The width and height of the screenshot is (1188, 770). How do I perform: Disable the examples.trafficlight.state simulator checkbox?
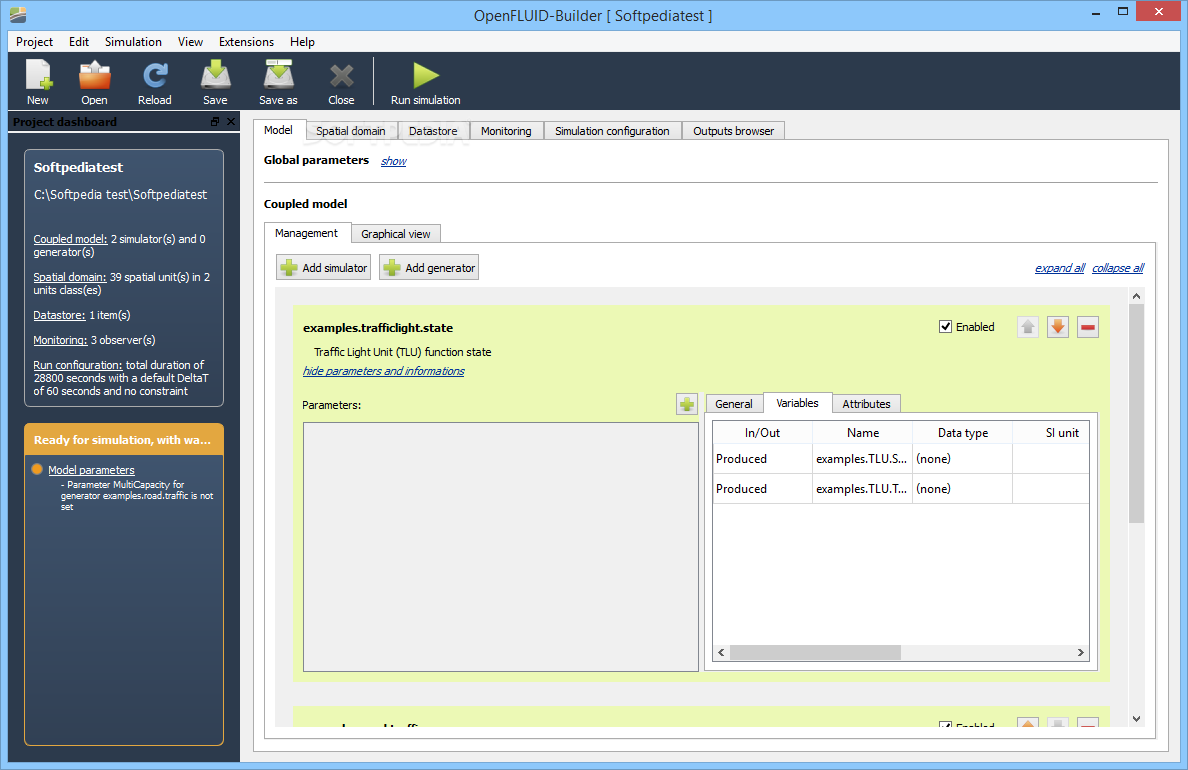click(x=946, y=327)
